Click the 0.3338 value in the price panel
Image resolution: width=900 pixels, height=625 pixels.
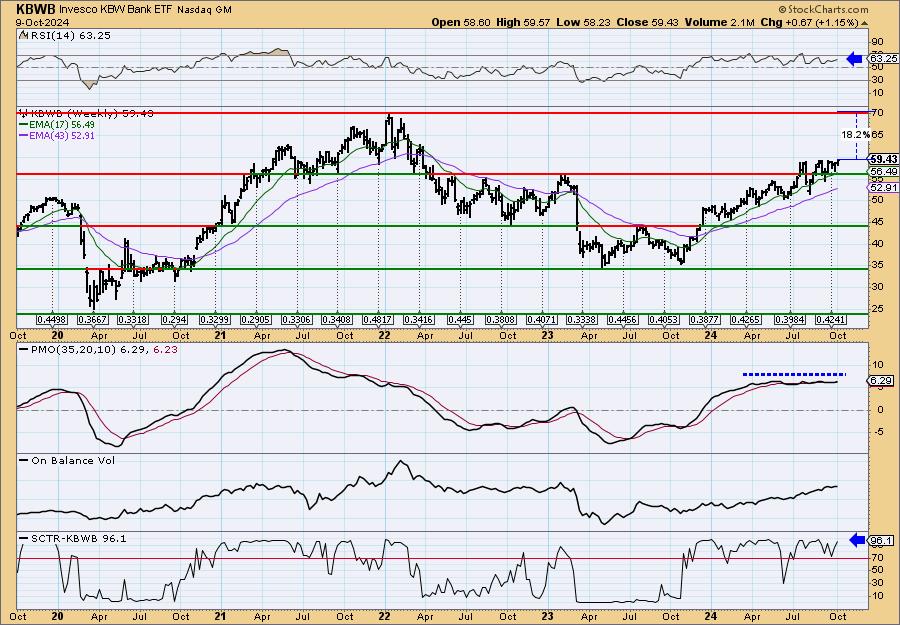coord(582,320)
